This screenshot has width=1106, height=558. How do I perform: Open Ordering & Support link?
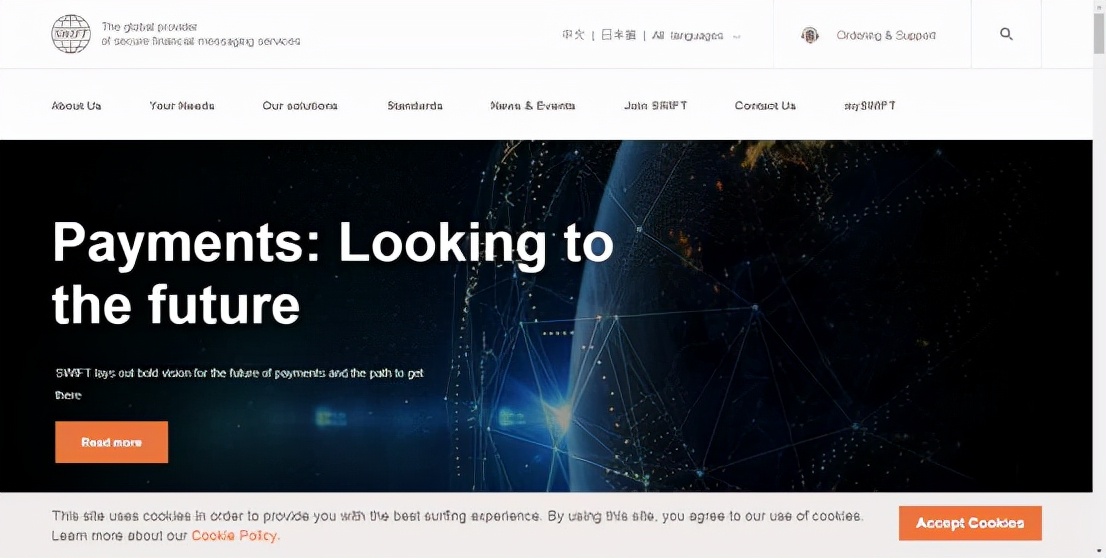[886, 35]
